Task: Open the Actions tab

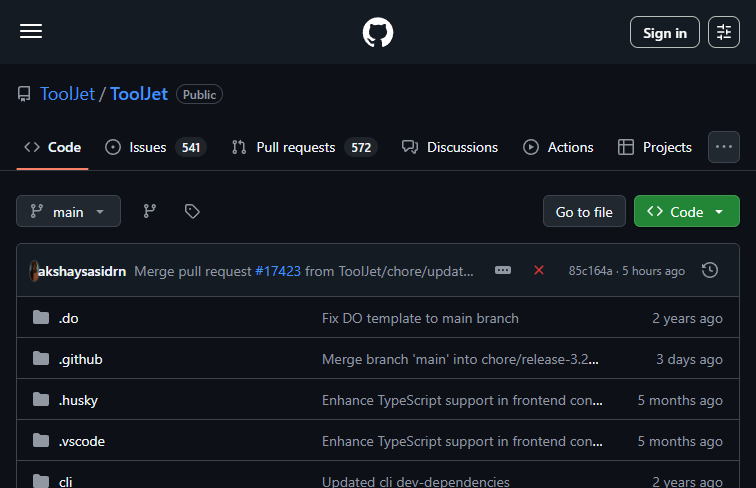Action: [558, 147]
